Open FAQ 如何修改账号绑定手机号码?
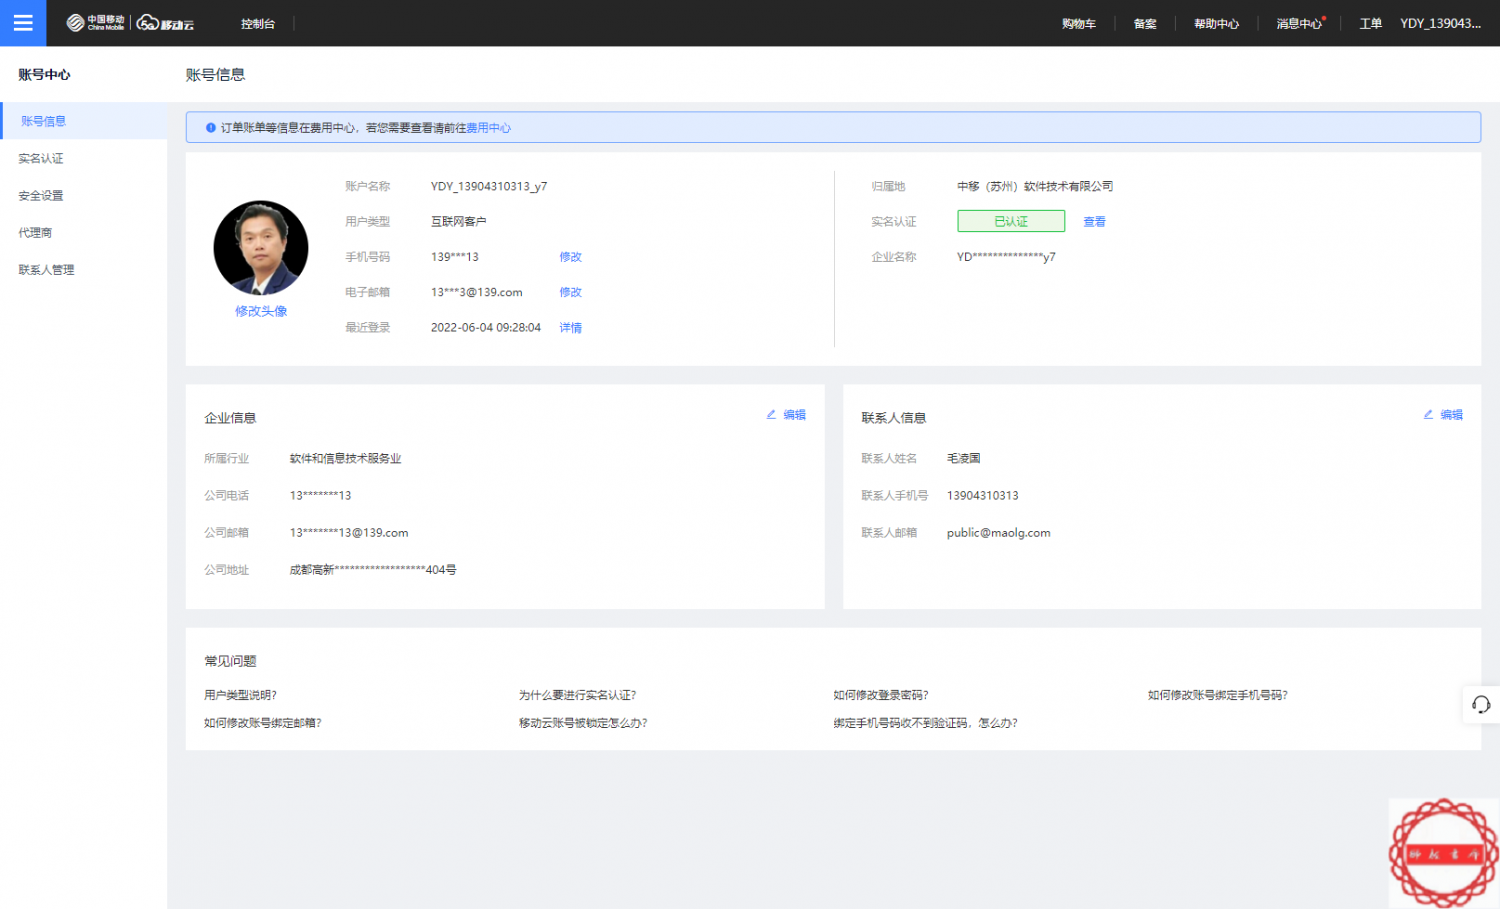Viewport: 1500px width, 909px height. click(x=1218, y=695)
